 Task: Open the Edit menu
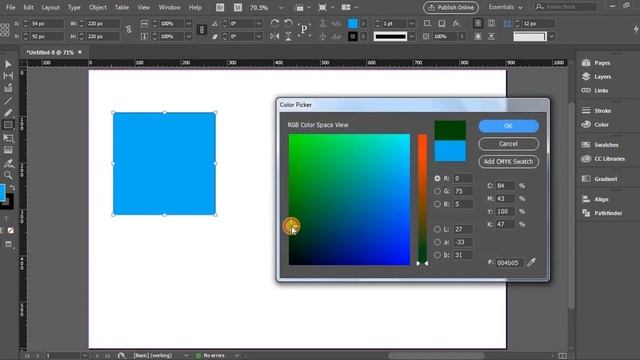click(x=29, y=7)
